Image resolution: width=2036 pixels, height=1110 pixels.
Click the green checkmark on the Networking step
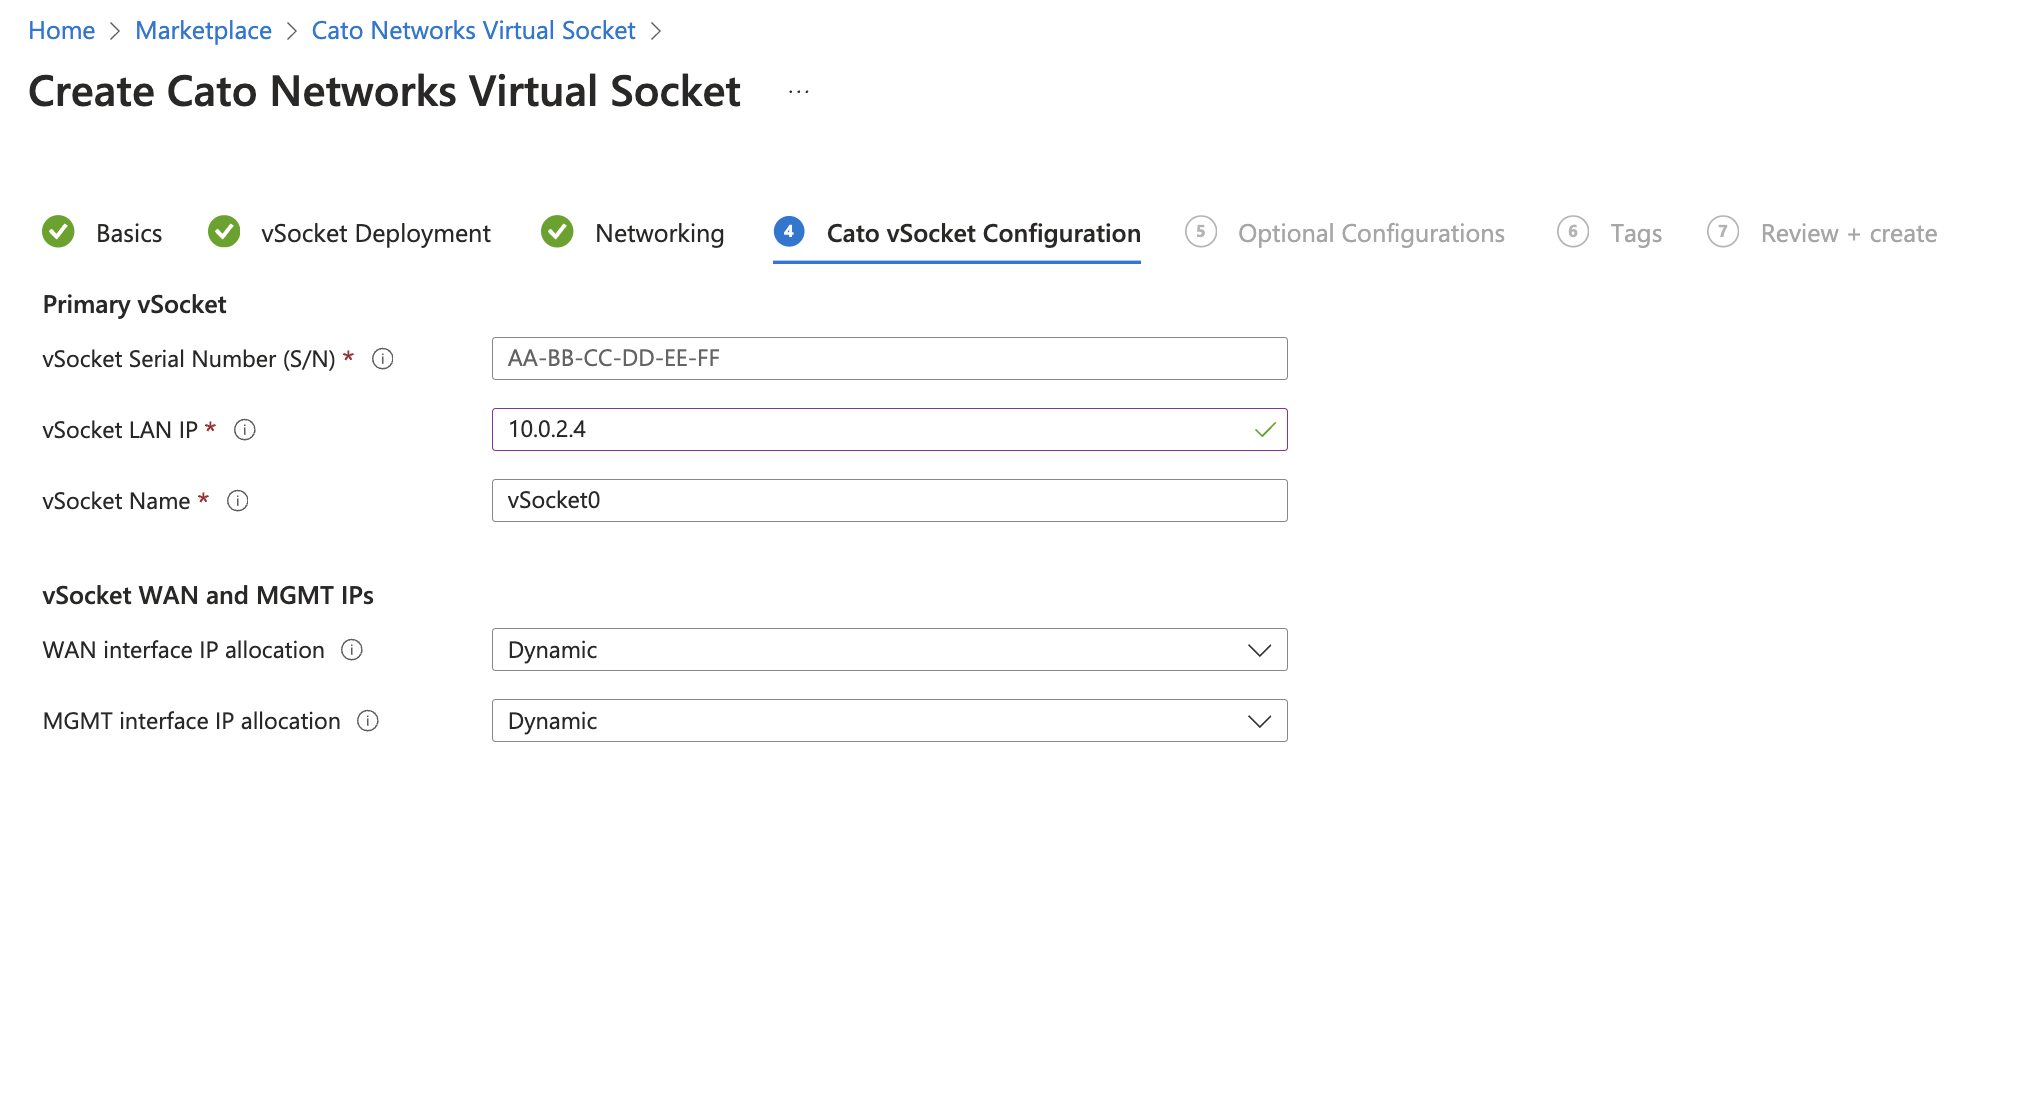pos(557,232)
